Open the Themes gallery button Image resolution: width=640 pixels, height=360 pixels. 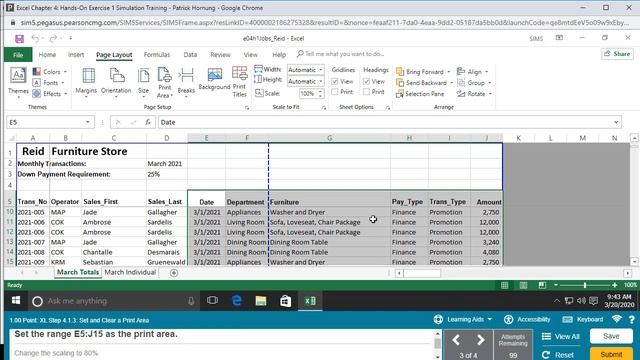pyautogui.click(x=18, y=82)
